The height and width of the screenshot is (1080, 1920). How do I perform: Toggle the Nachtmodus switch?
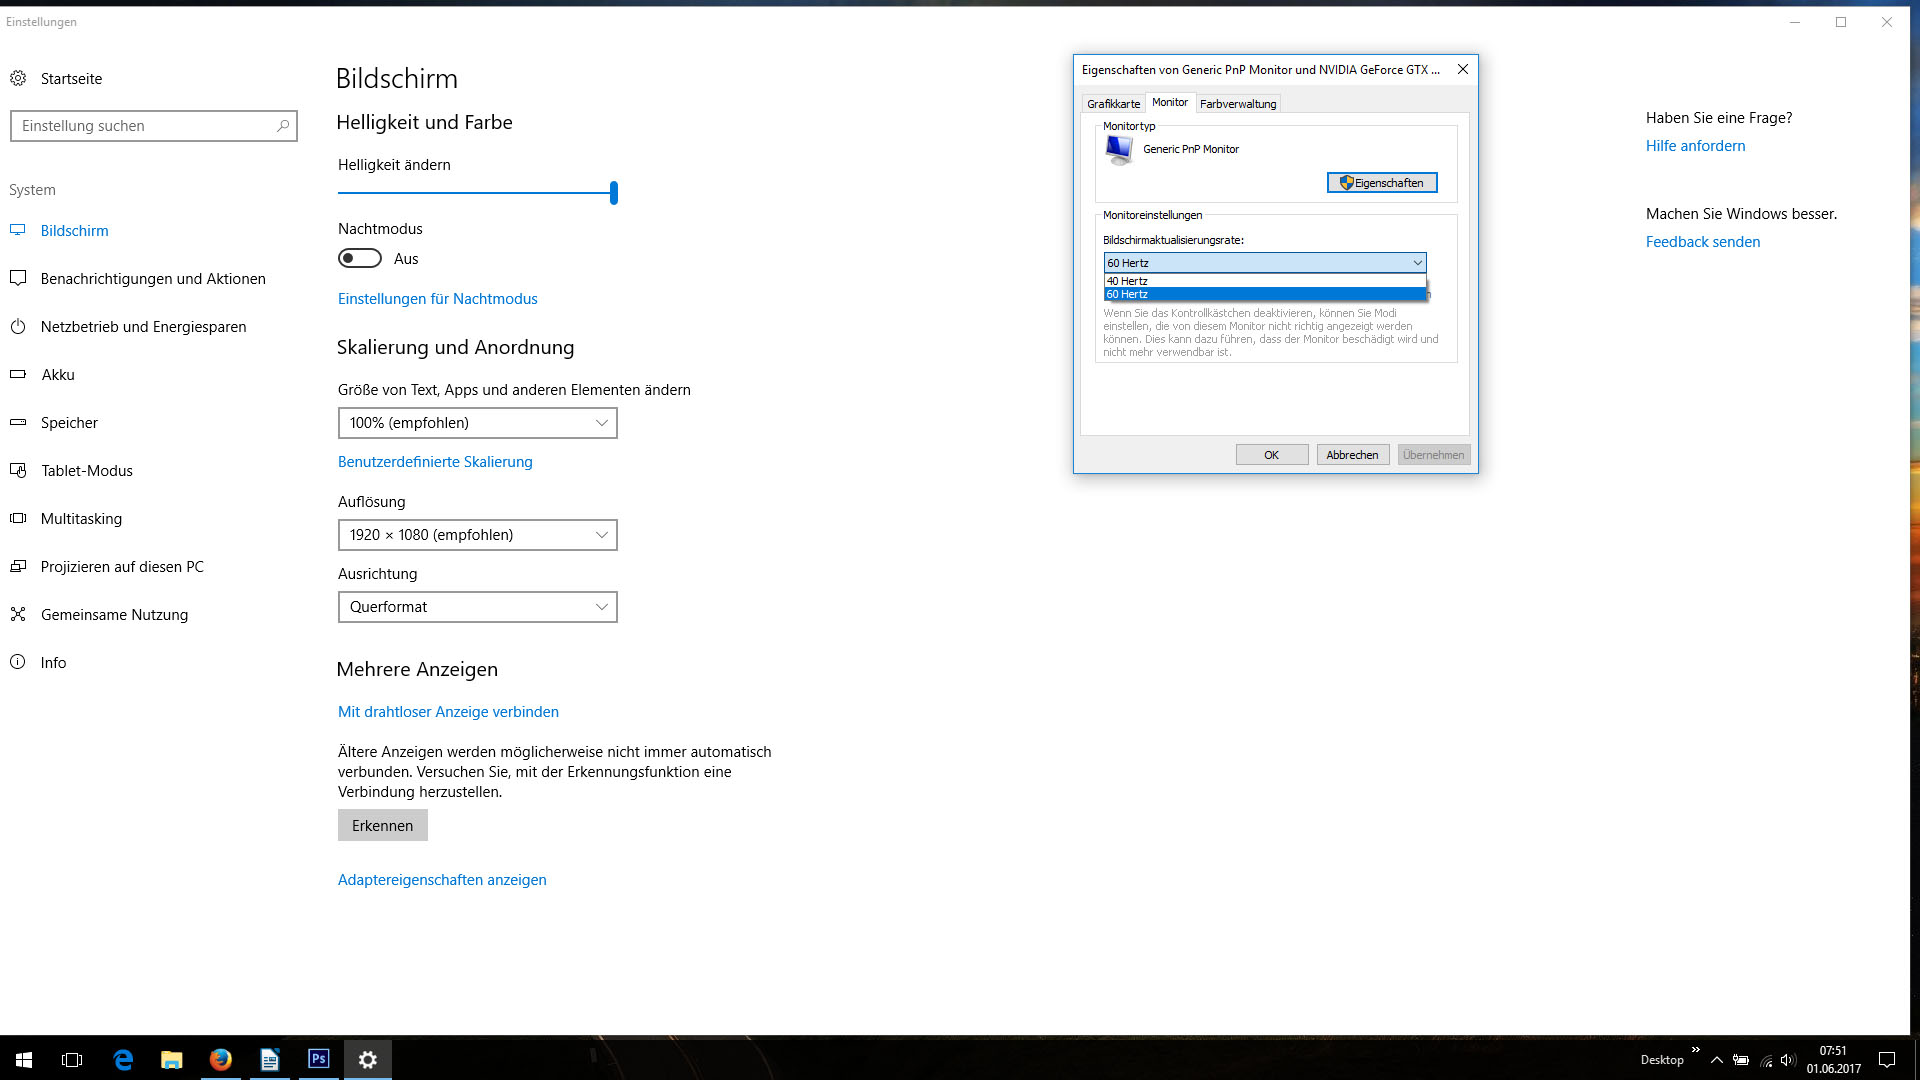point(360,259)
